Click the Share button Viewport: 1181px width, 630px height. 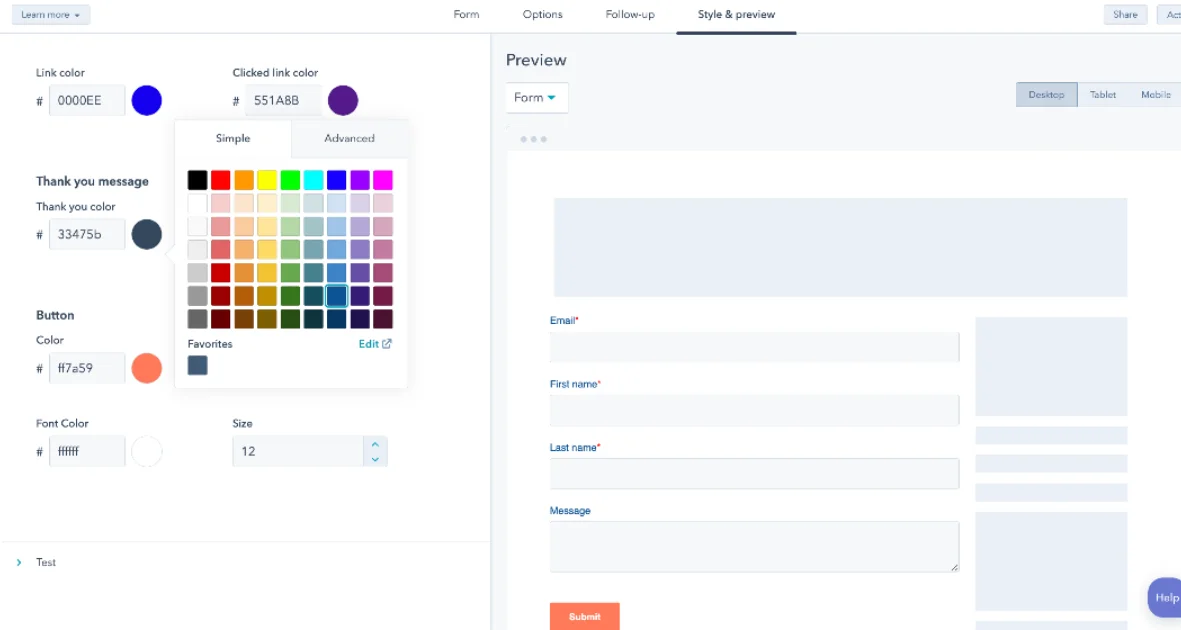[x=1125, y=14]
